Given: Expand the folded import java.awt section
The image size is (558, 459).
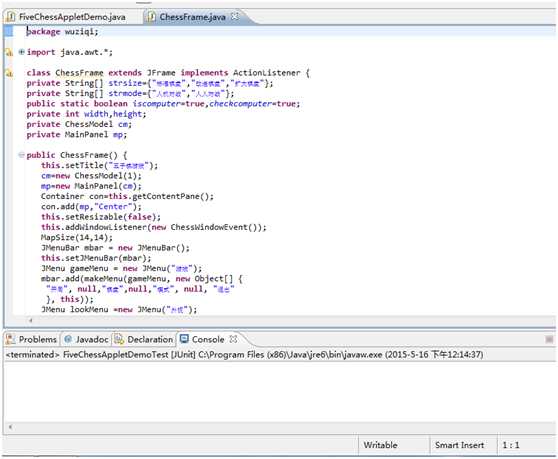Looking at the screenshot, I should [x=21, y=52].
